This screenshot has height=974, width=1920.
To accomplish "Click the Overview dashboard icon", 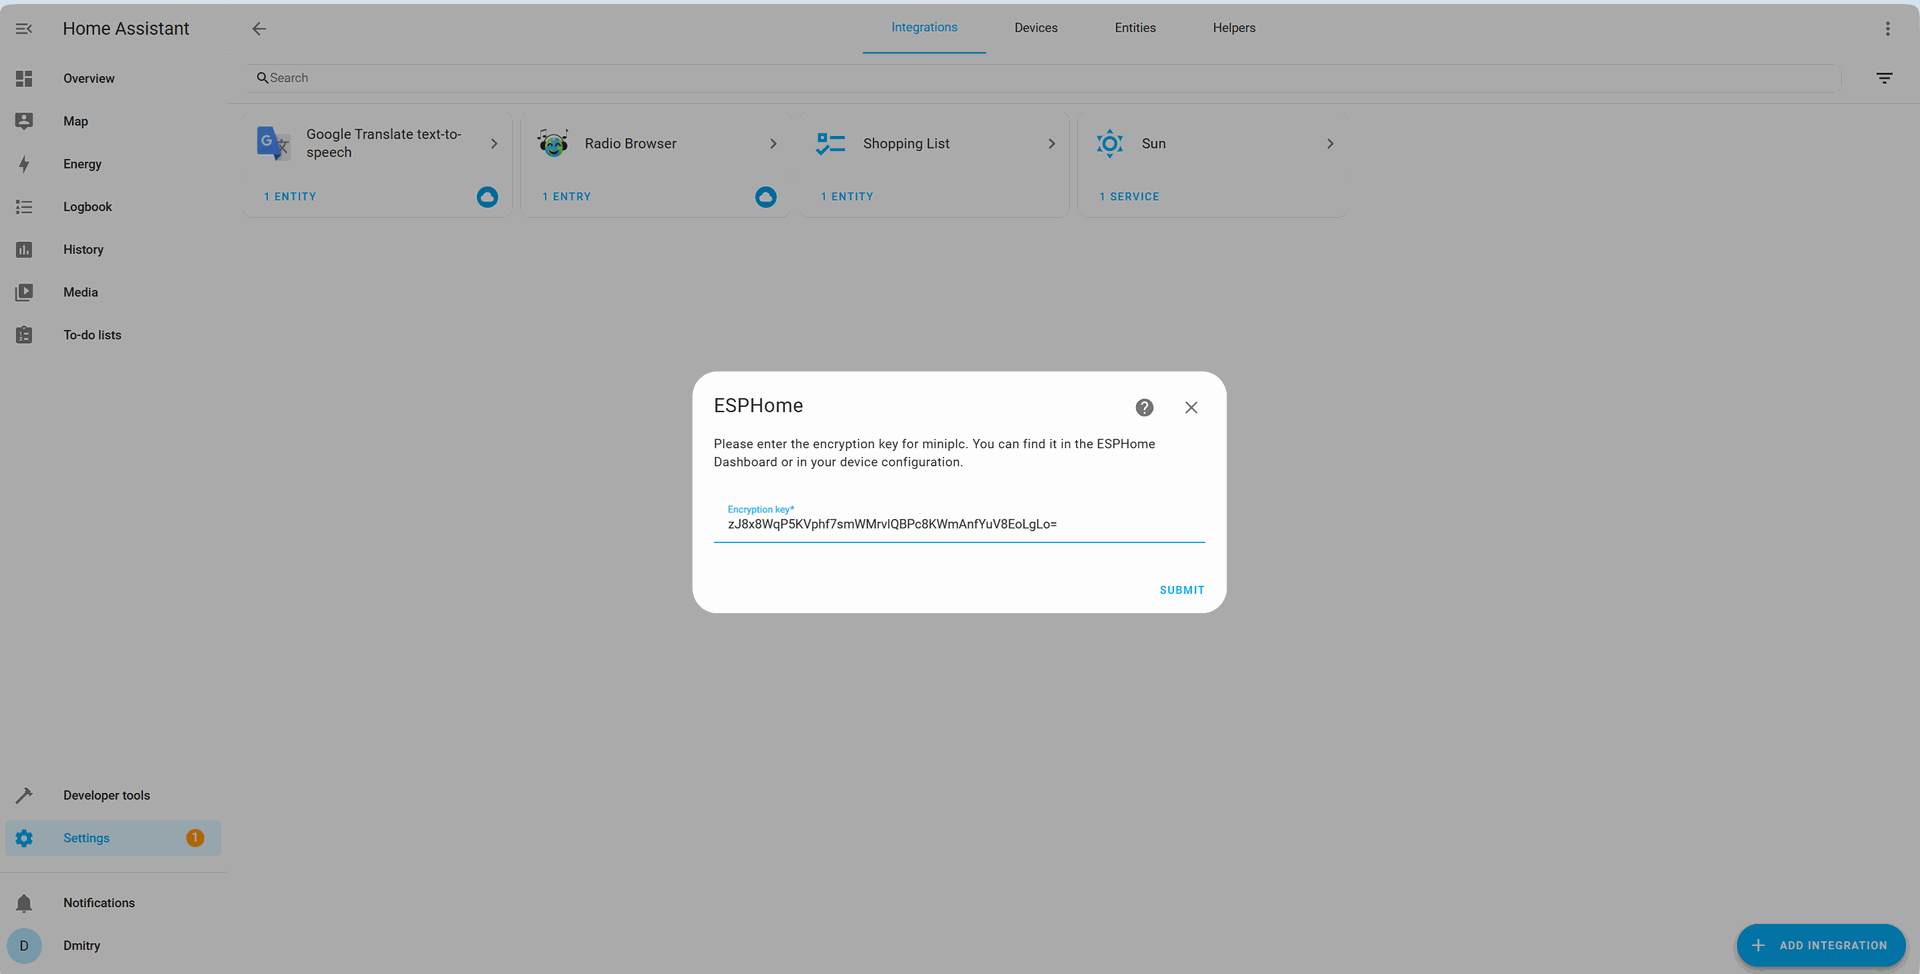I will (x=24, y=78).
